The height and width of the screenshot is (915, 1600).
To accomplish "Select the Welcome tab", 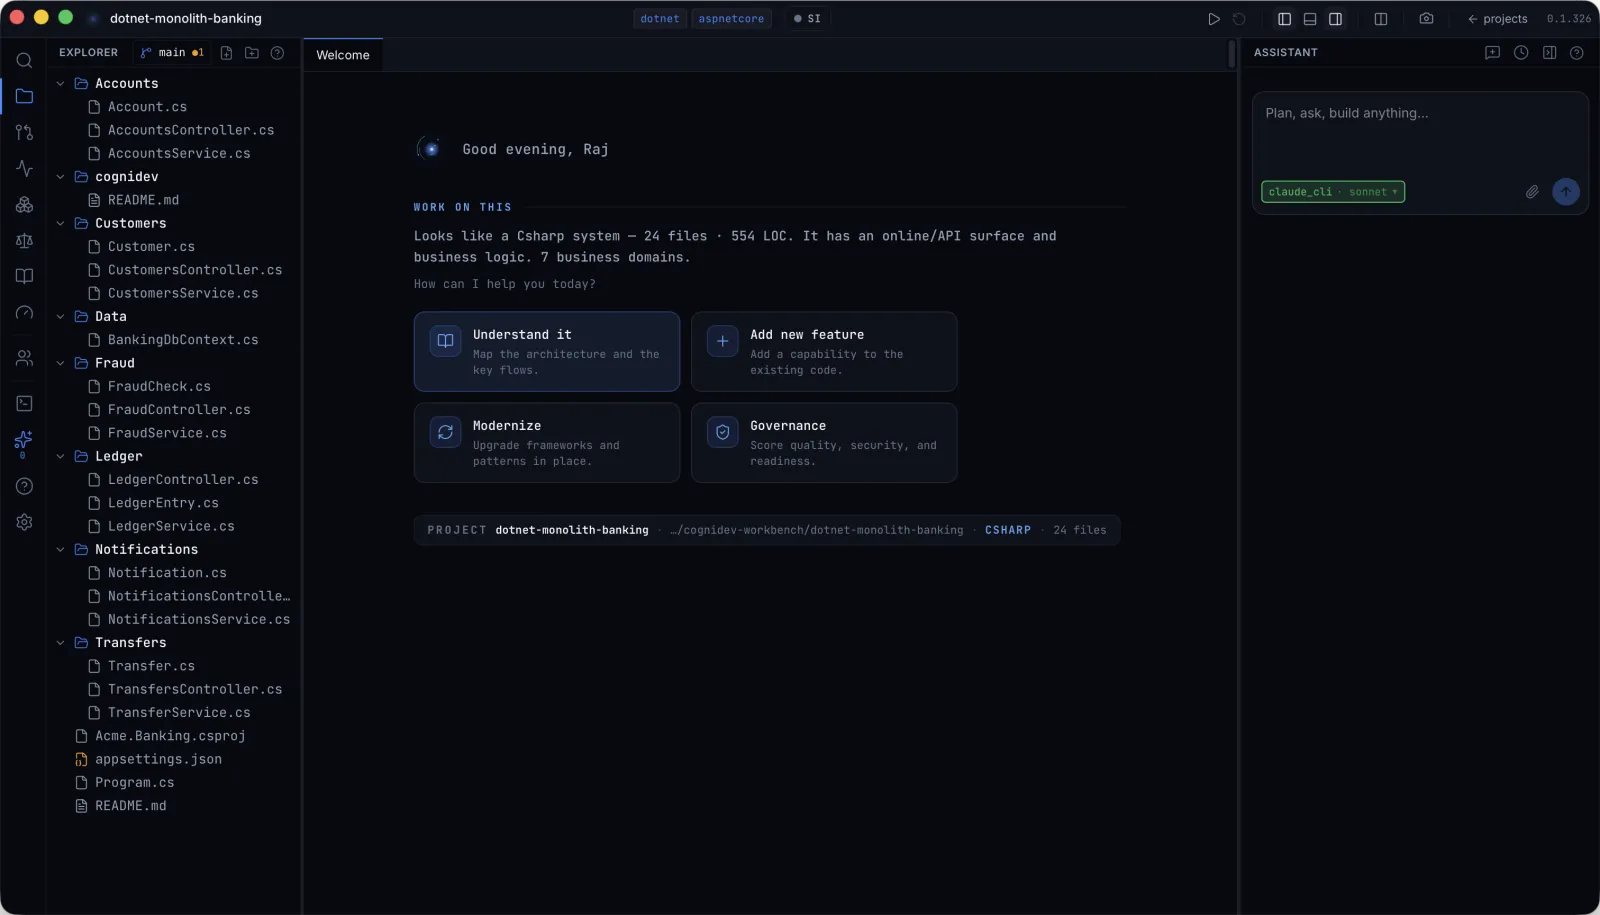I will [x=343, y=55].
